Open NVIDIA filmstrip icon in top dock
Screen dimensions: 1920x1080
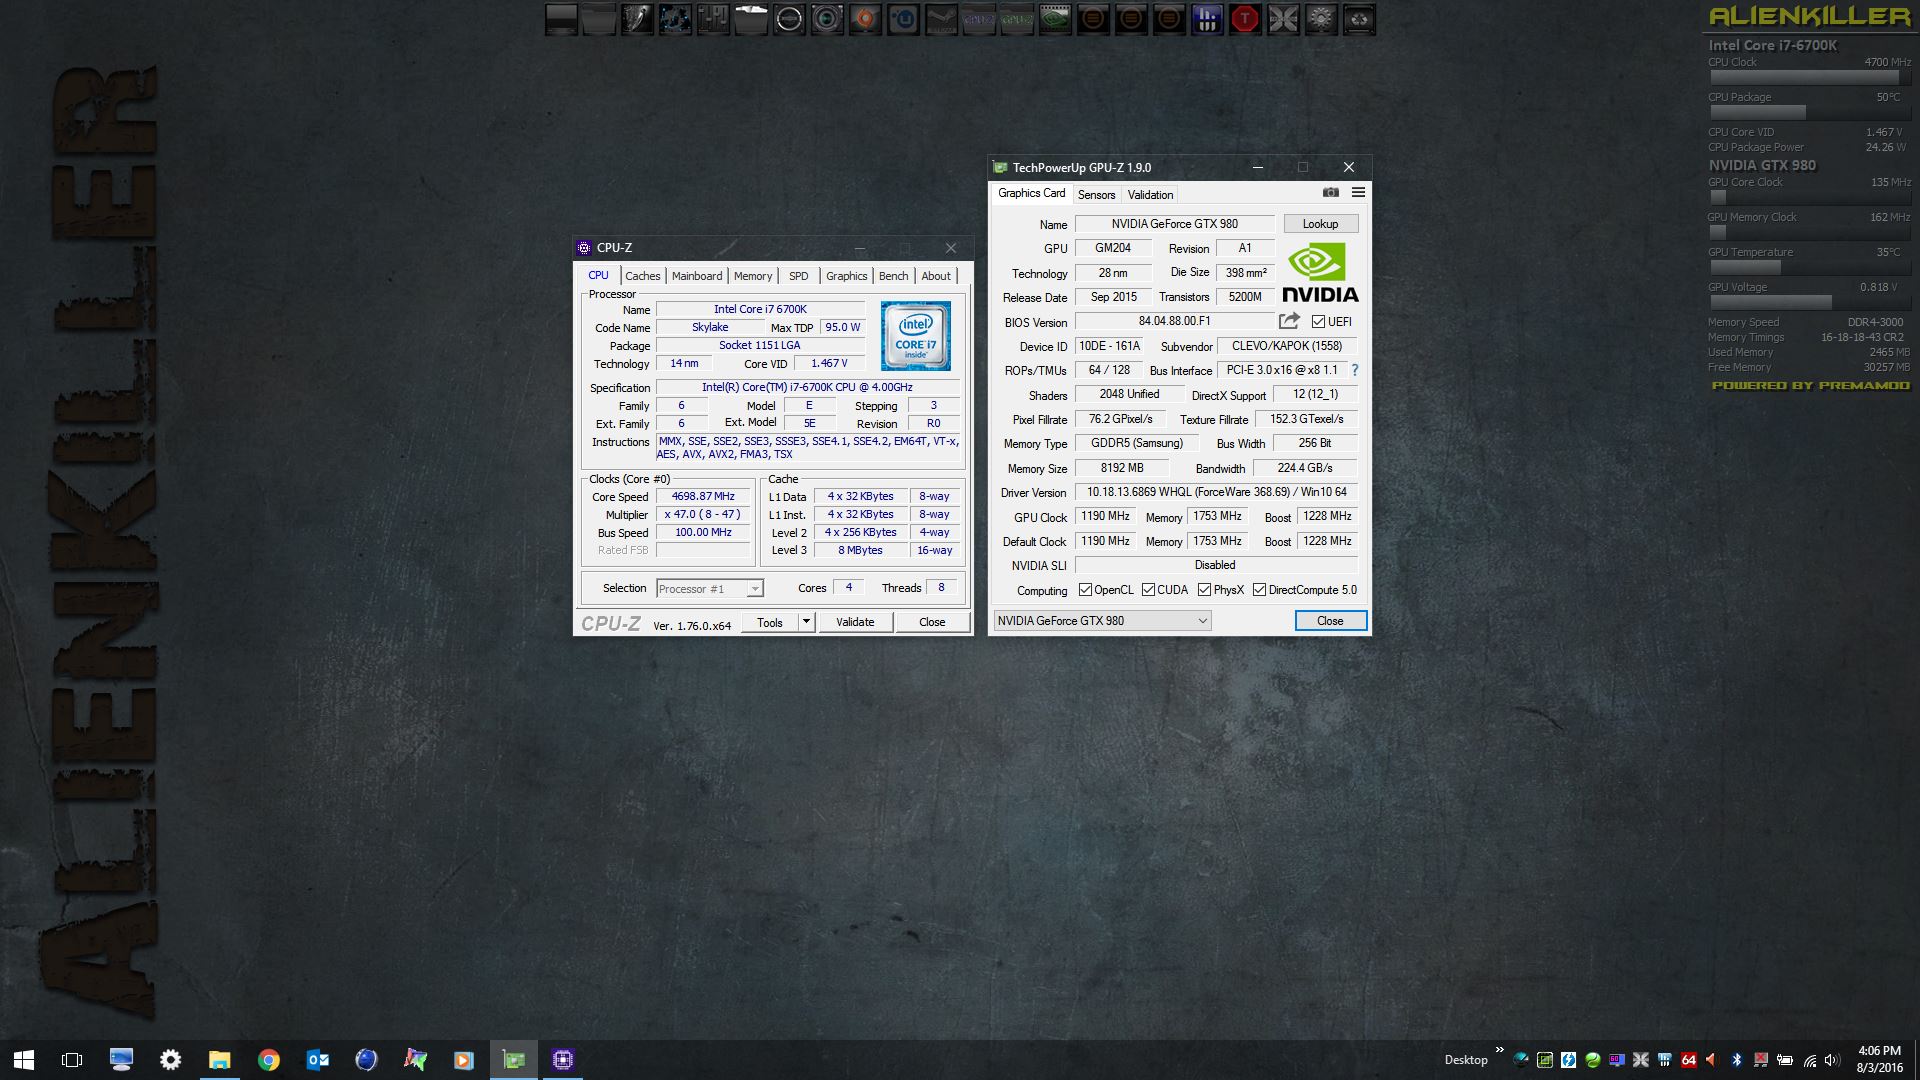pyautogui.click(x=1055, y=19)
